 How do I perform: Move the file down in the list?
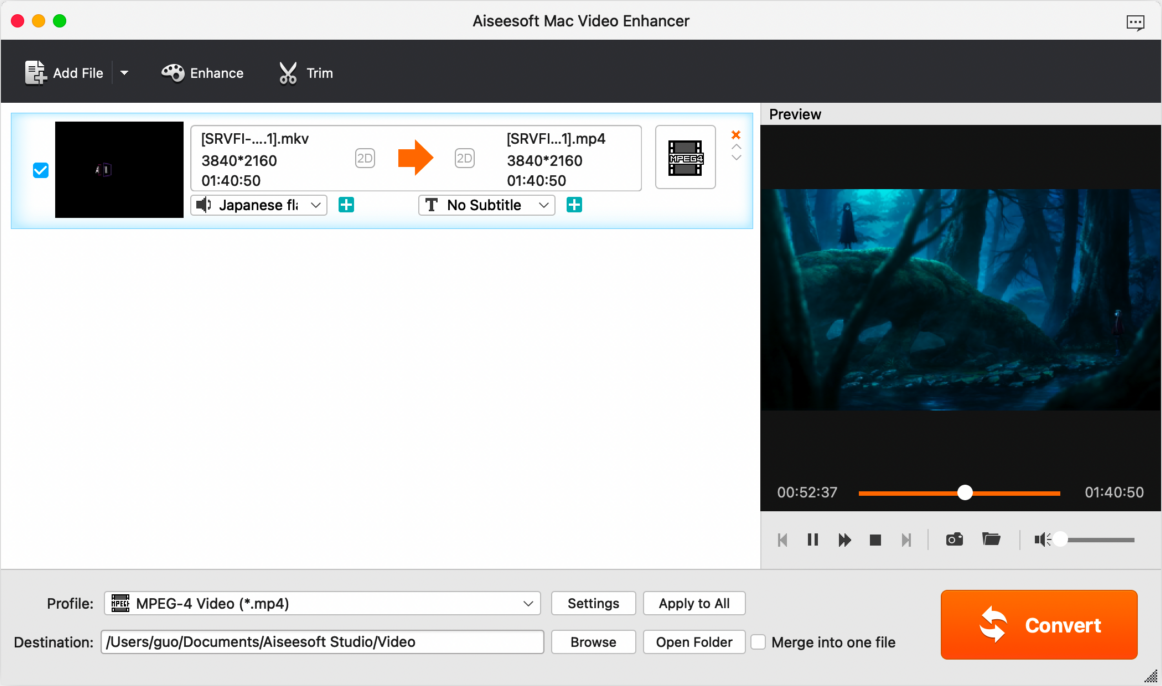[x=737, y=157]
